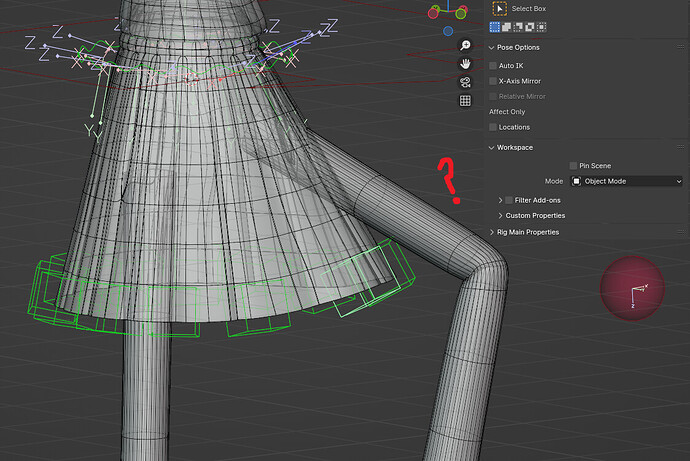Click the Mode label text

pos(554,181)
